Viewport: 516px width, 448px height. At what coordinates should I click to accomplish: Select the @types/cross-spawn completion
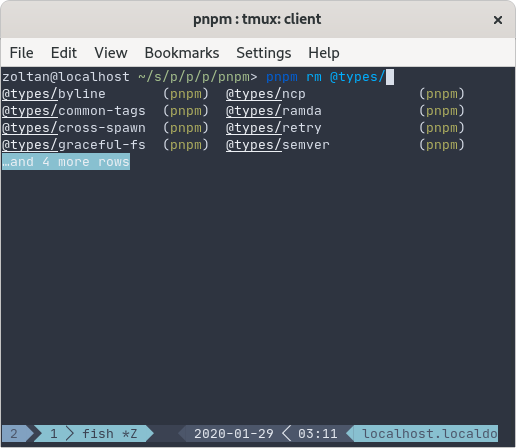[74, 128]
